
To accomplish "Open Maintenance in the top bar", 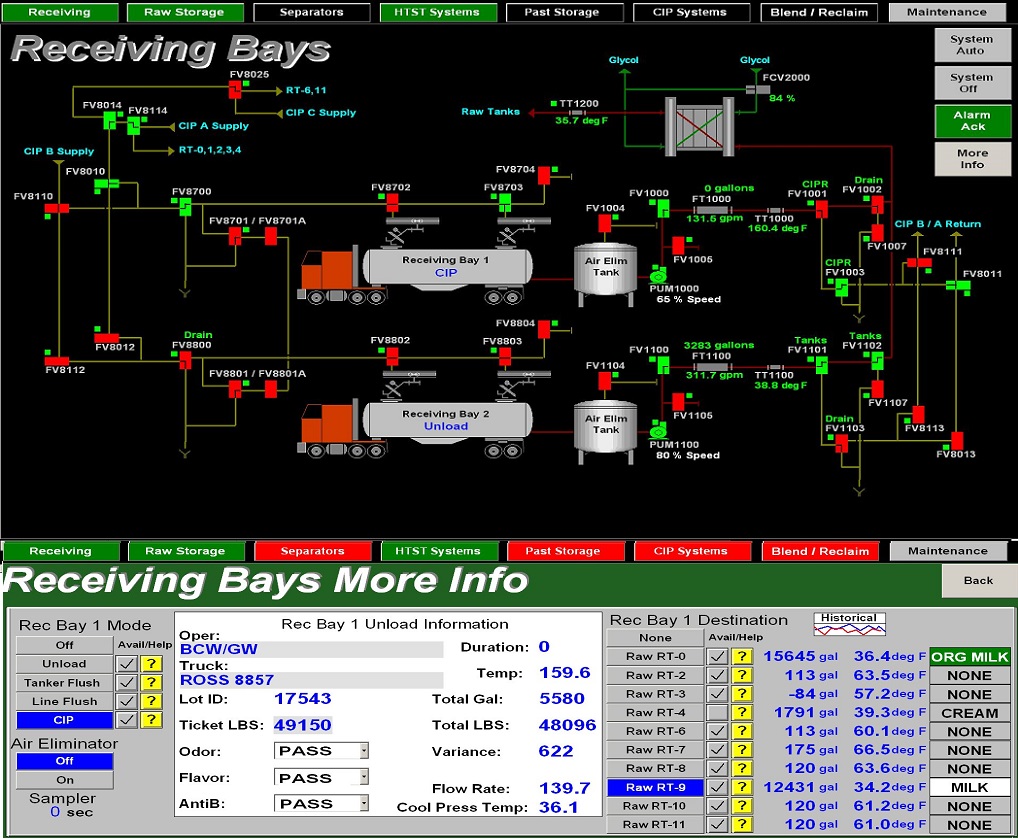I will coord(947,12).
